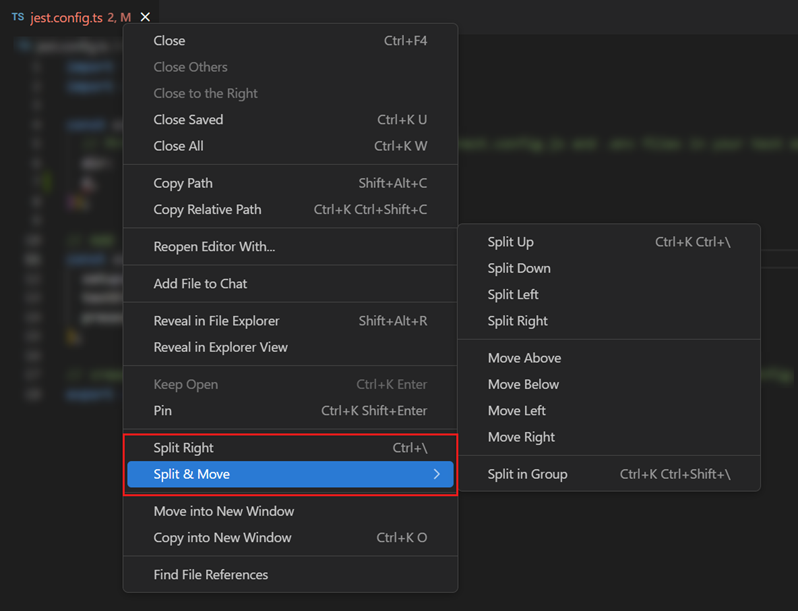Reveal in File Explorer option

(216, 321)
